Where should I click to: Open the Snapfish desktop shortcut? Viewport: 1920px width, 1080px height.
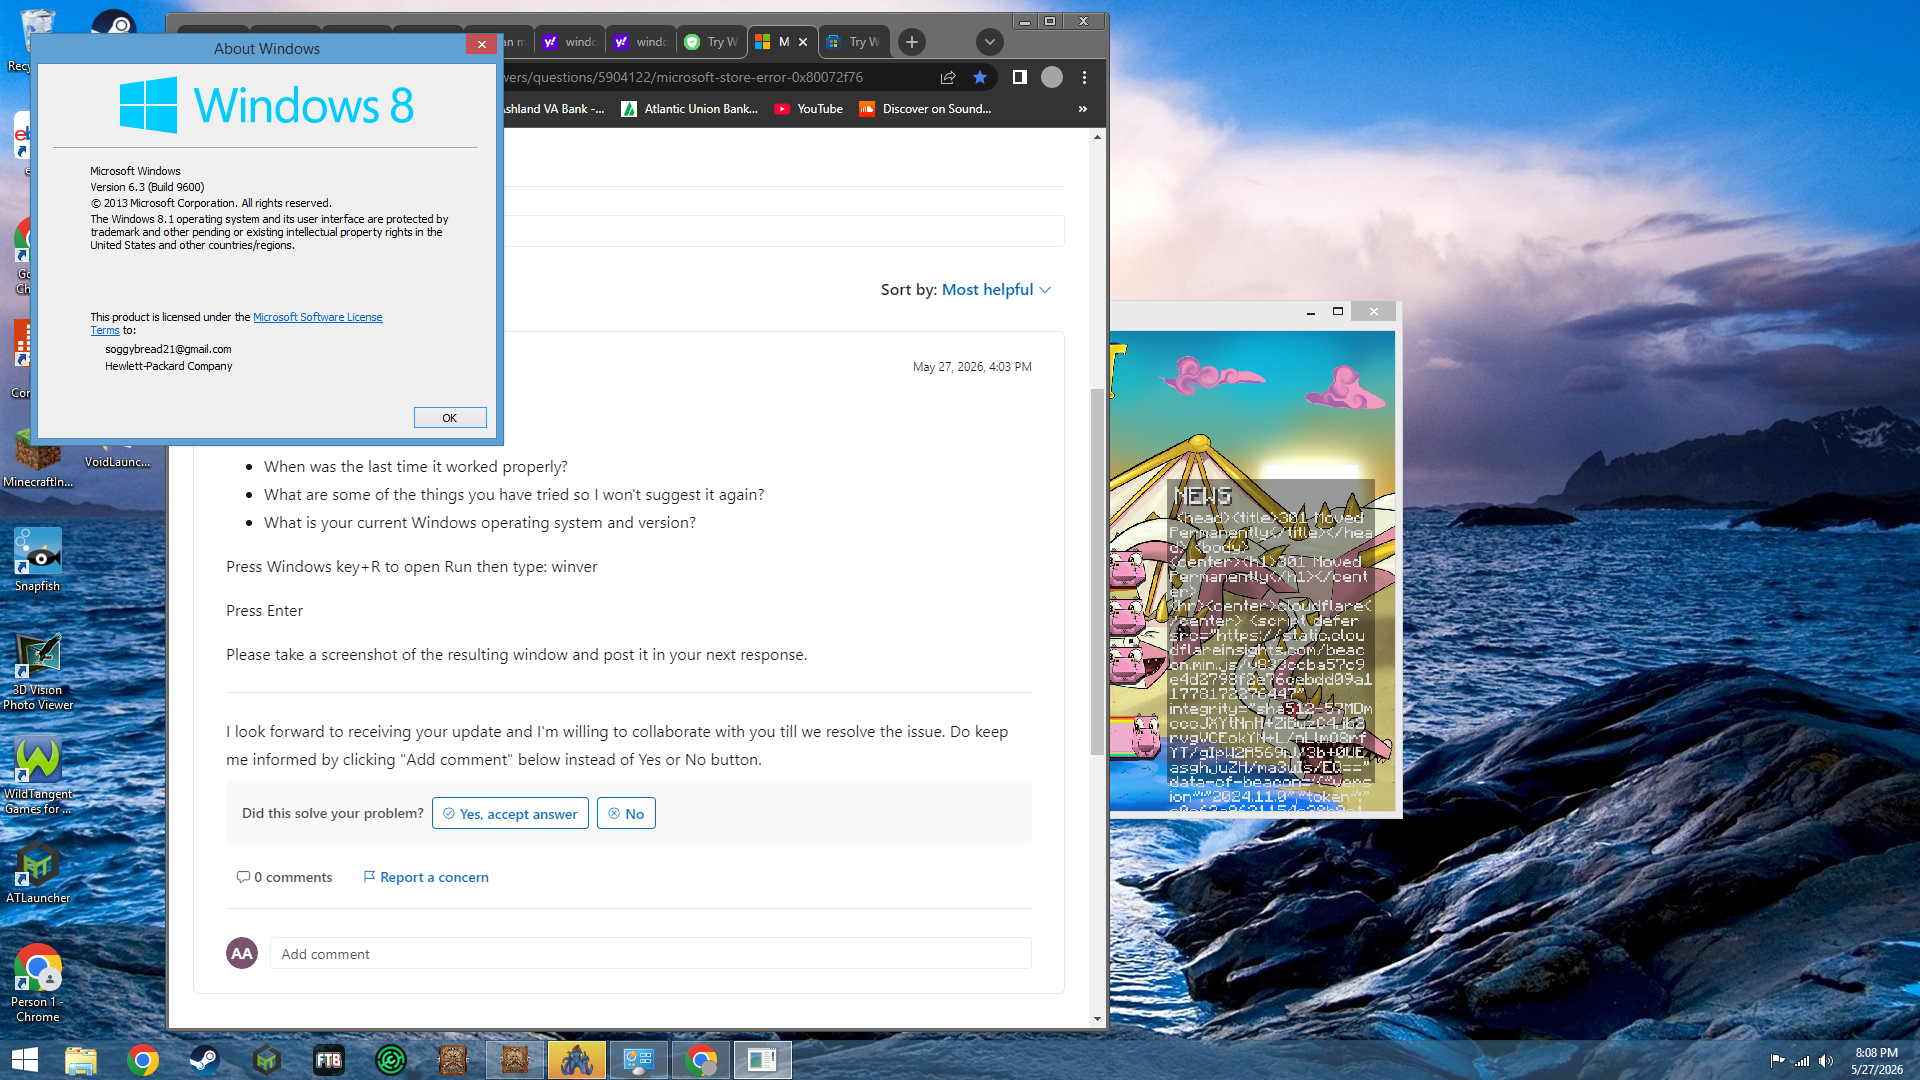click(x=38, y=560)
